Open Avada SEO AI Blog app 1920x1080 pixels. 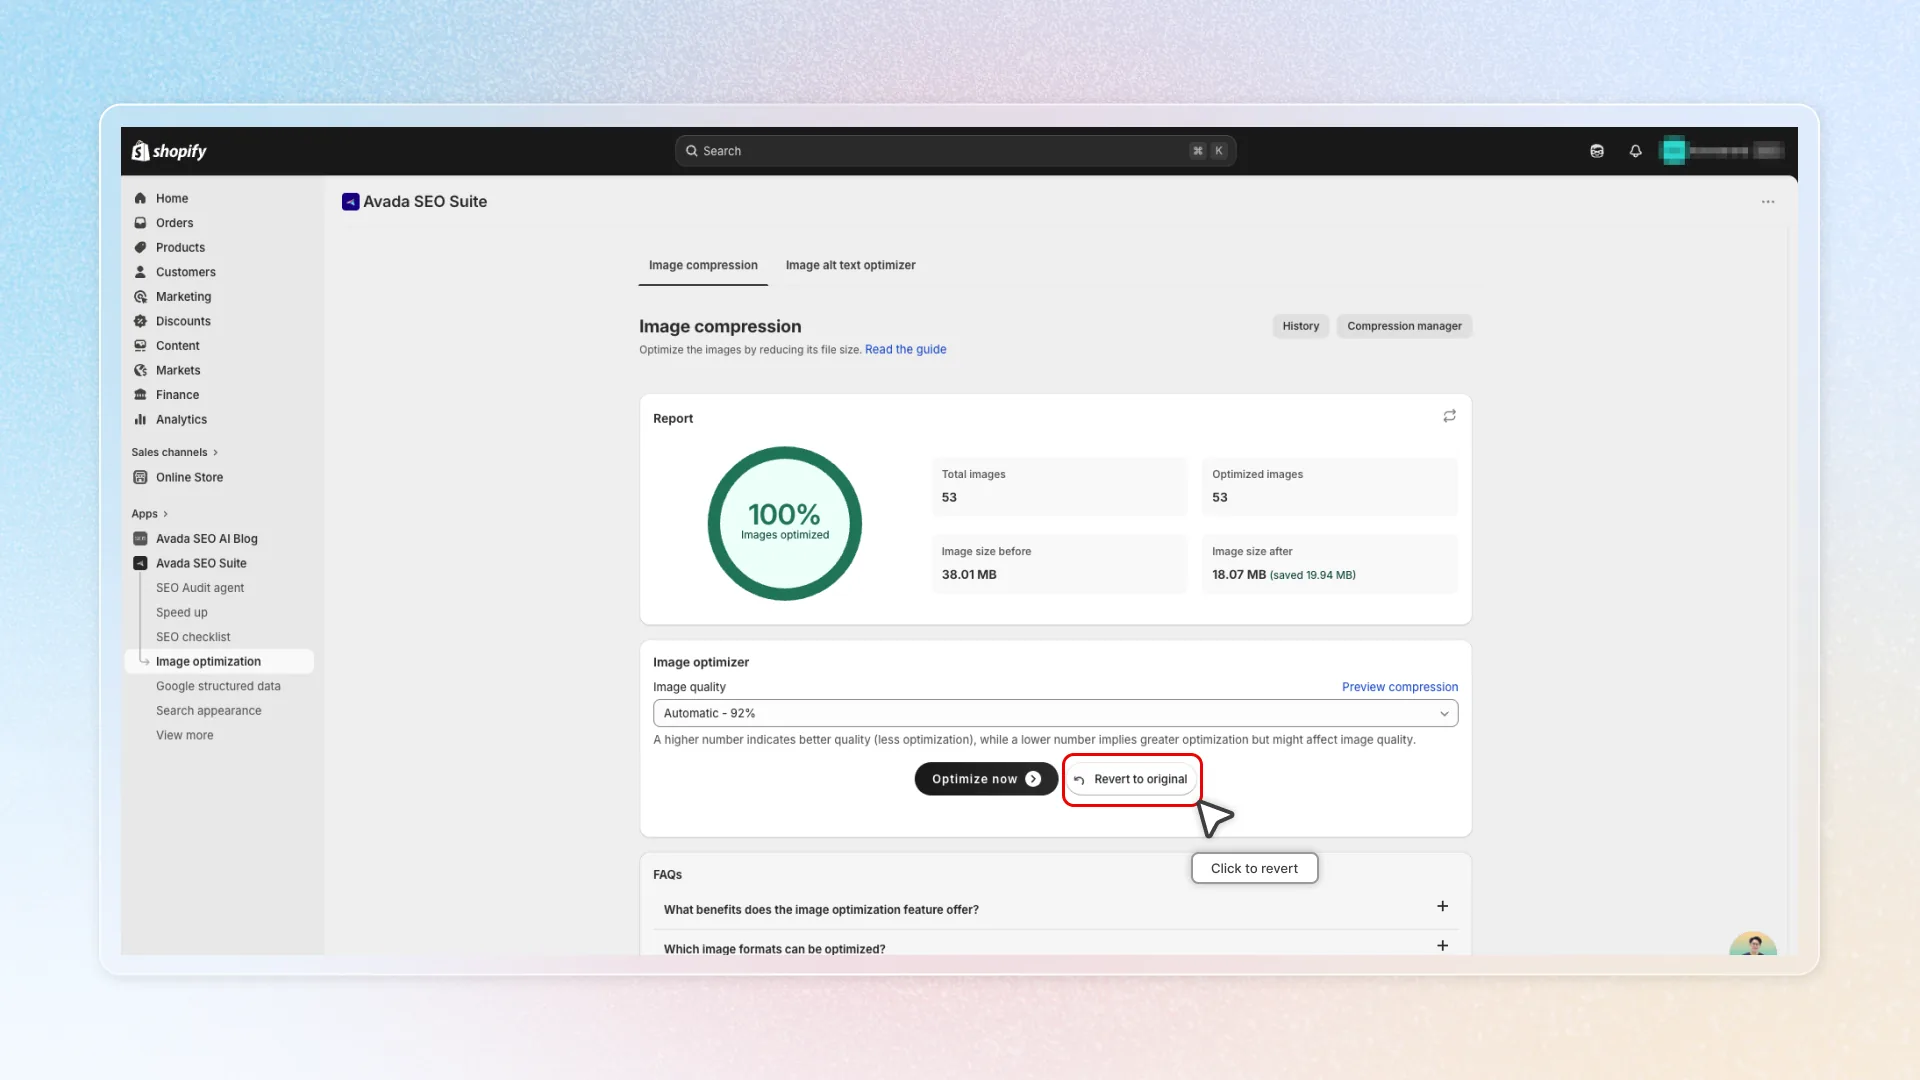[206, 539]
